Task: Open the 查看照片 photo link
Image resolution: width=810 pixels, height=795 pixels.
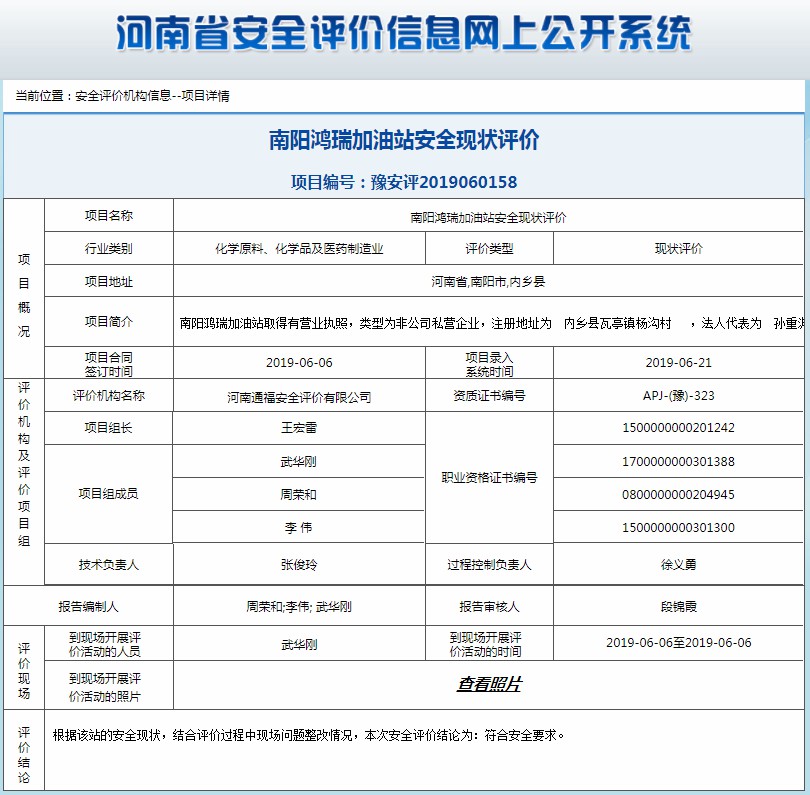Action: pyautogui.click(x=489, y=684)
